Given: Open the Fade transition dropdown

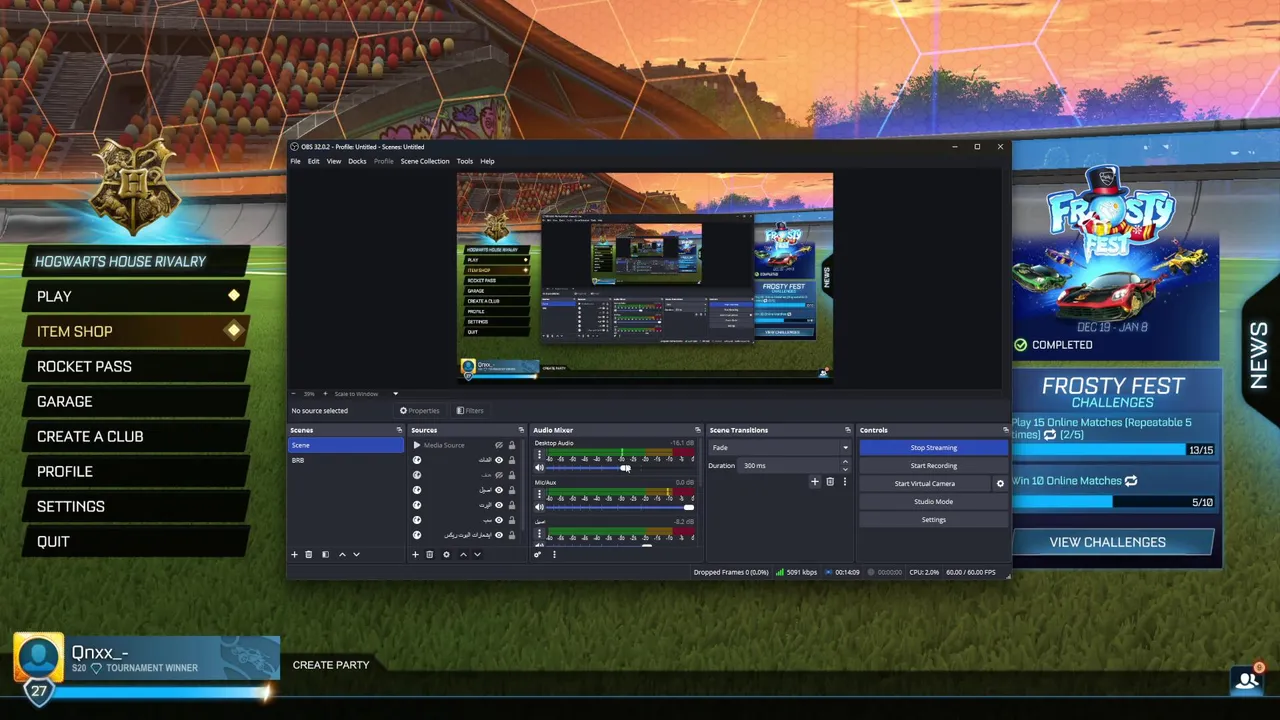Looking at the screenshot, I should (x=779, y=448).
